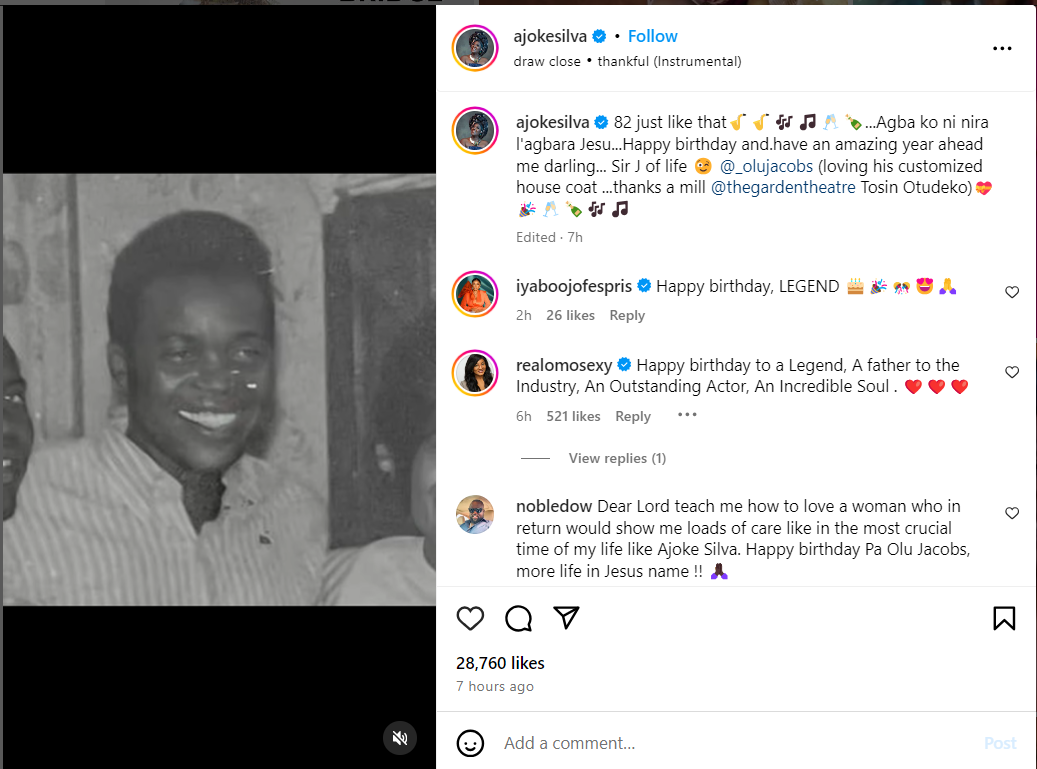View the 521 likes on realomosexy's comment
This screenshot has width=1037, height=769.
pyautogui.click(x=573, y=416)
